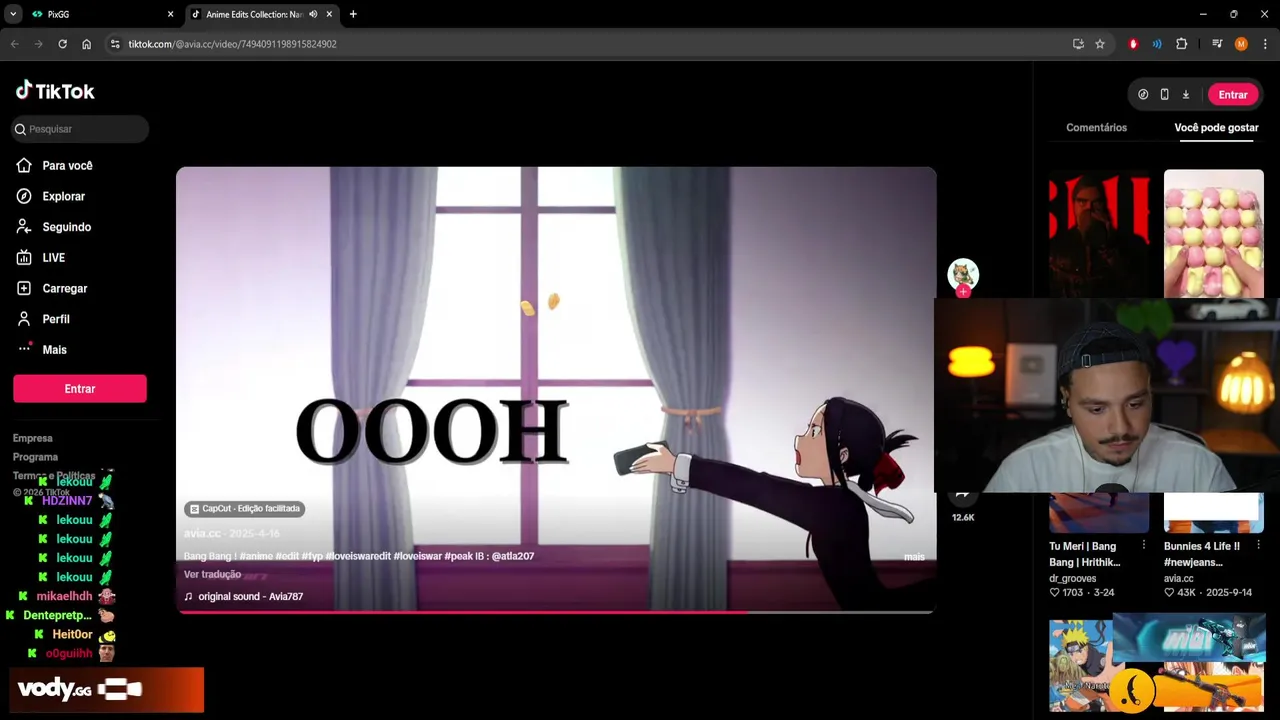Follow creator with the red plus badge
1280x720 pixels.
(x=963, y=291)
